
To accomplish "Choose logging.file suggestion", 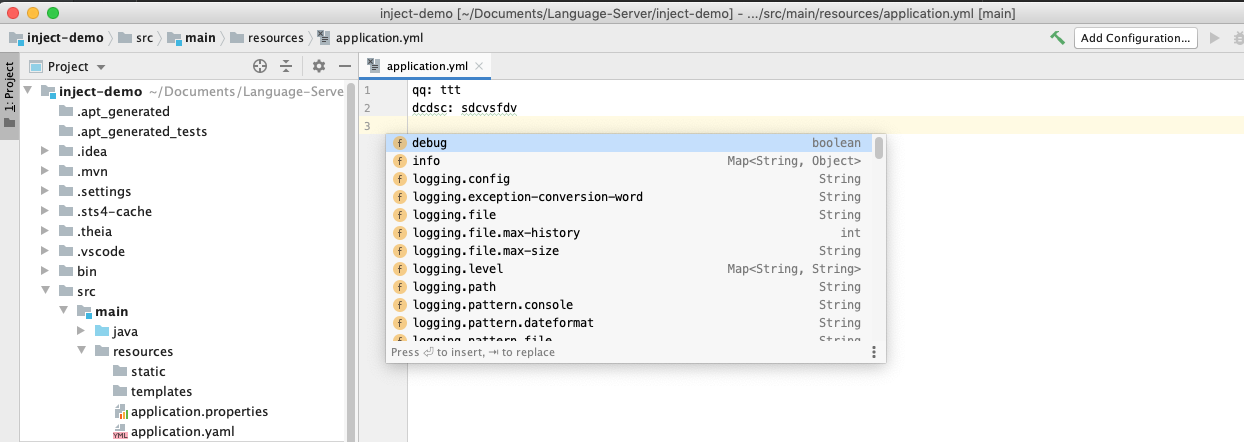I will [629, 215].
